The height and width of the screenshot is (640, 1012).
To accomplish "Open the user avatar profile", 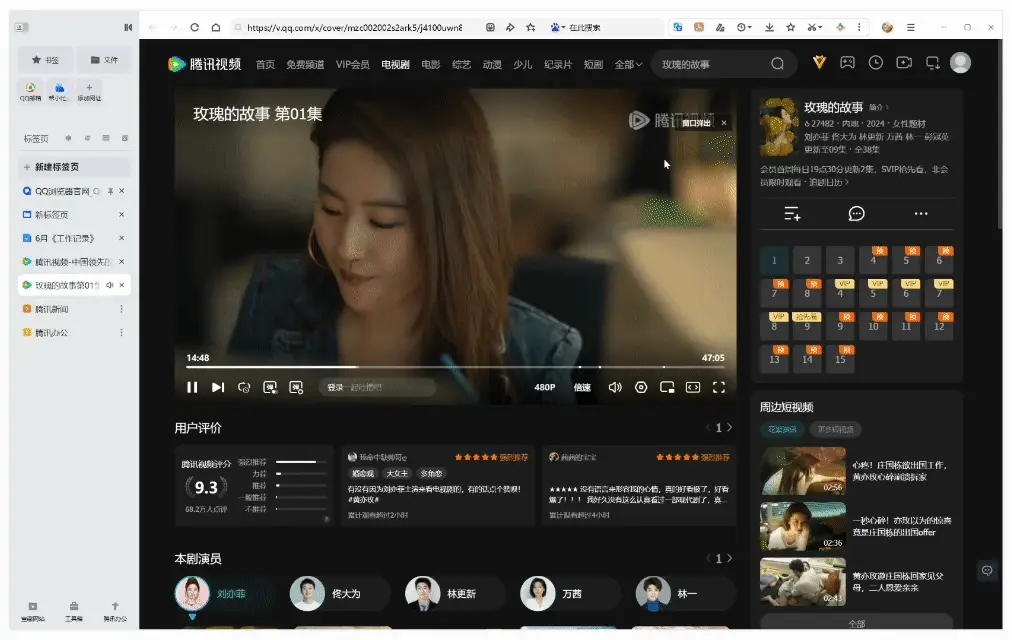I will click(x=960, y=62).
